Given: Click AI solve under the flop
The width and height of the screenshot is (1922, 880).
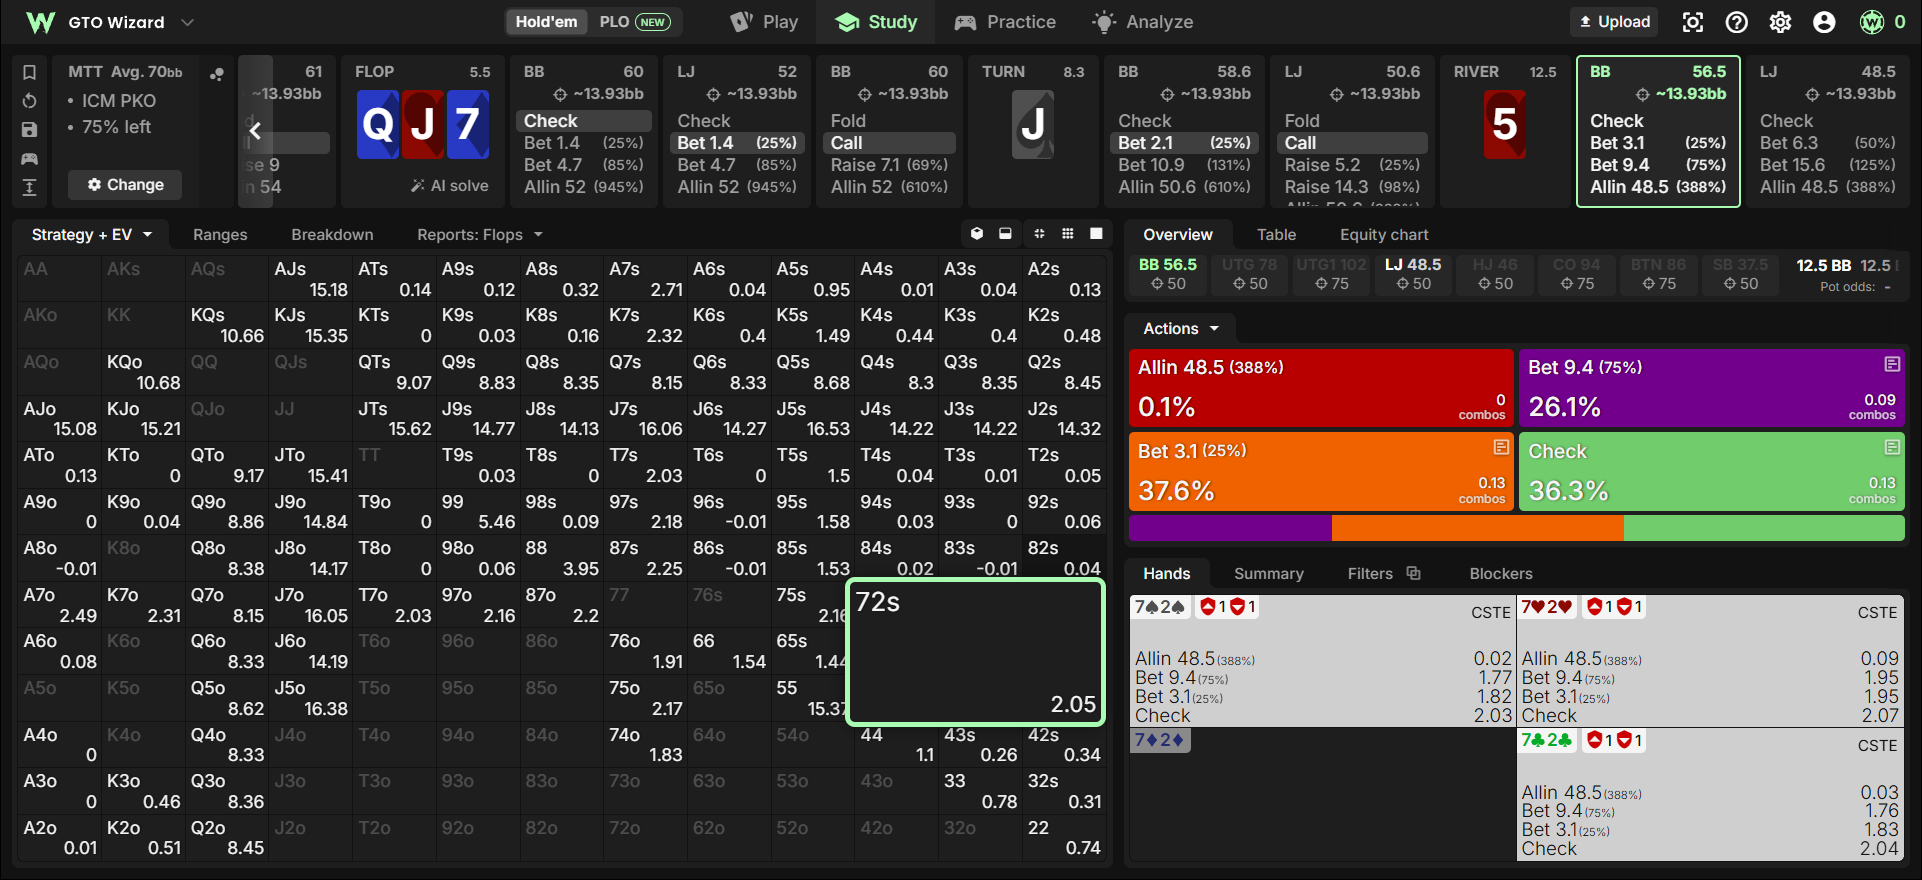Looking at the screenshot, I should pyautogui.click(x=449, y=186).
